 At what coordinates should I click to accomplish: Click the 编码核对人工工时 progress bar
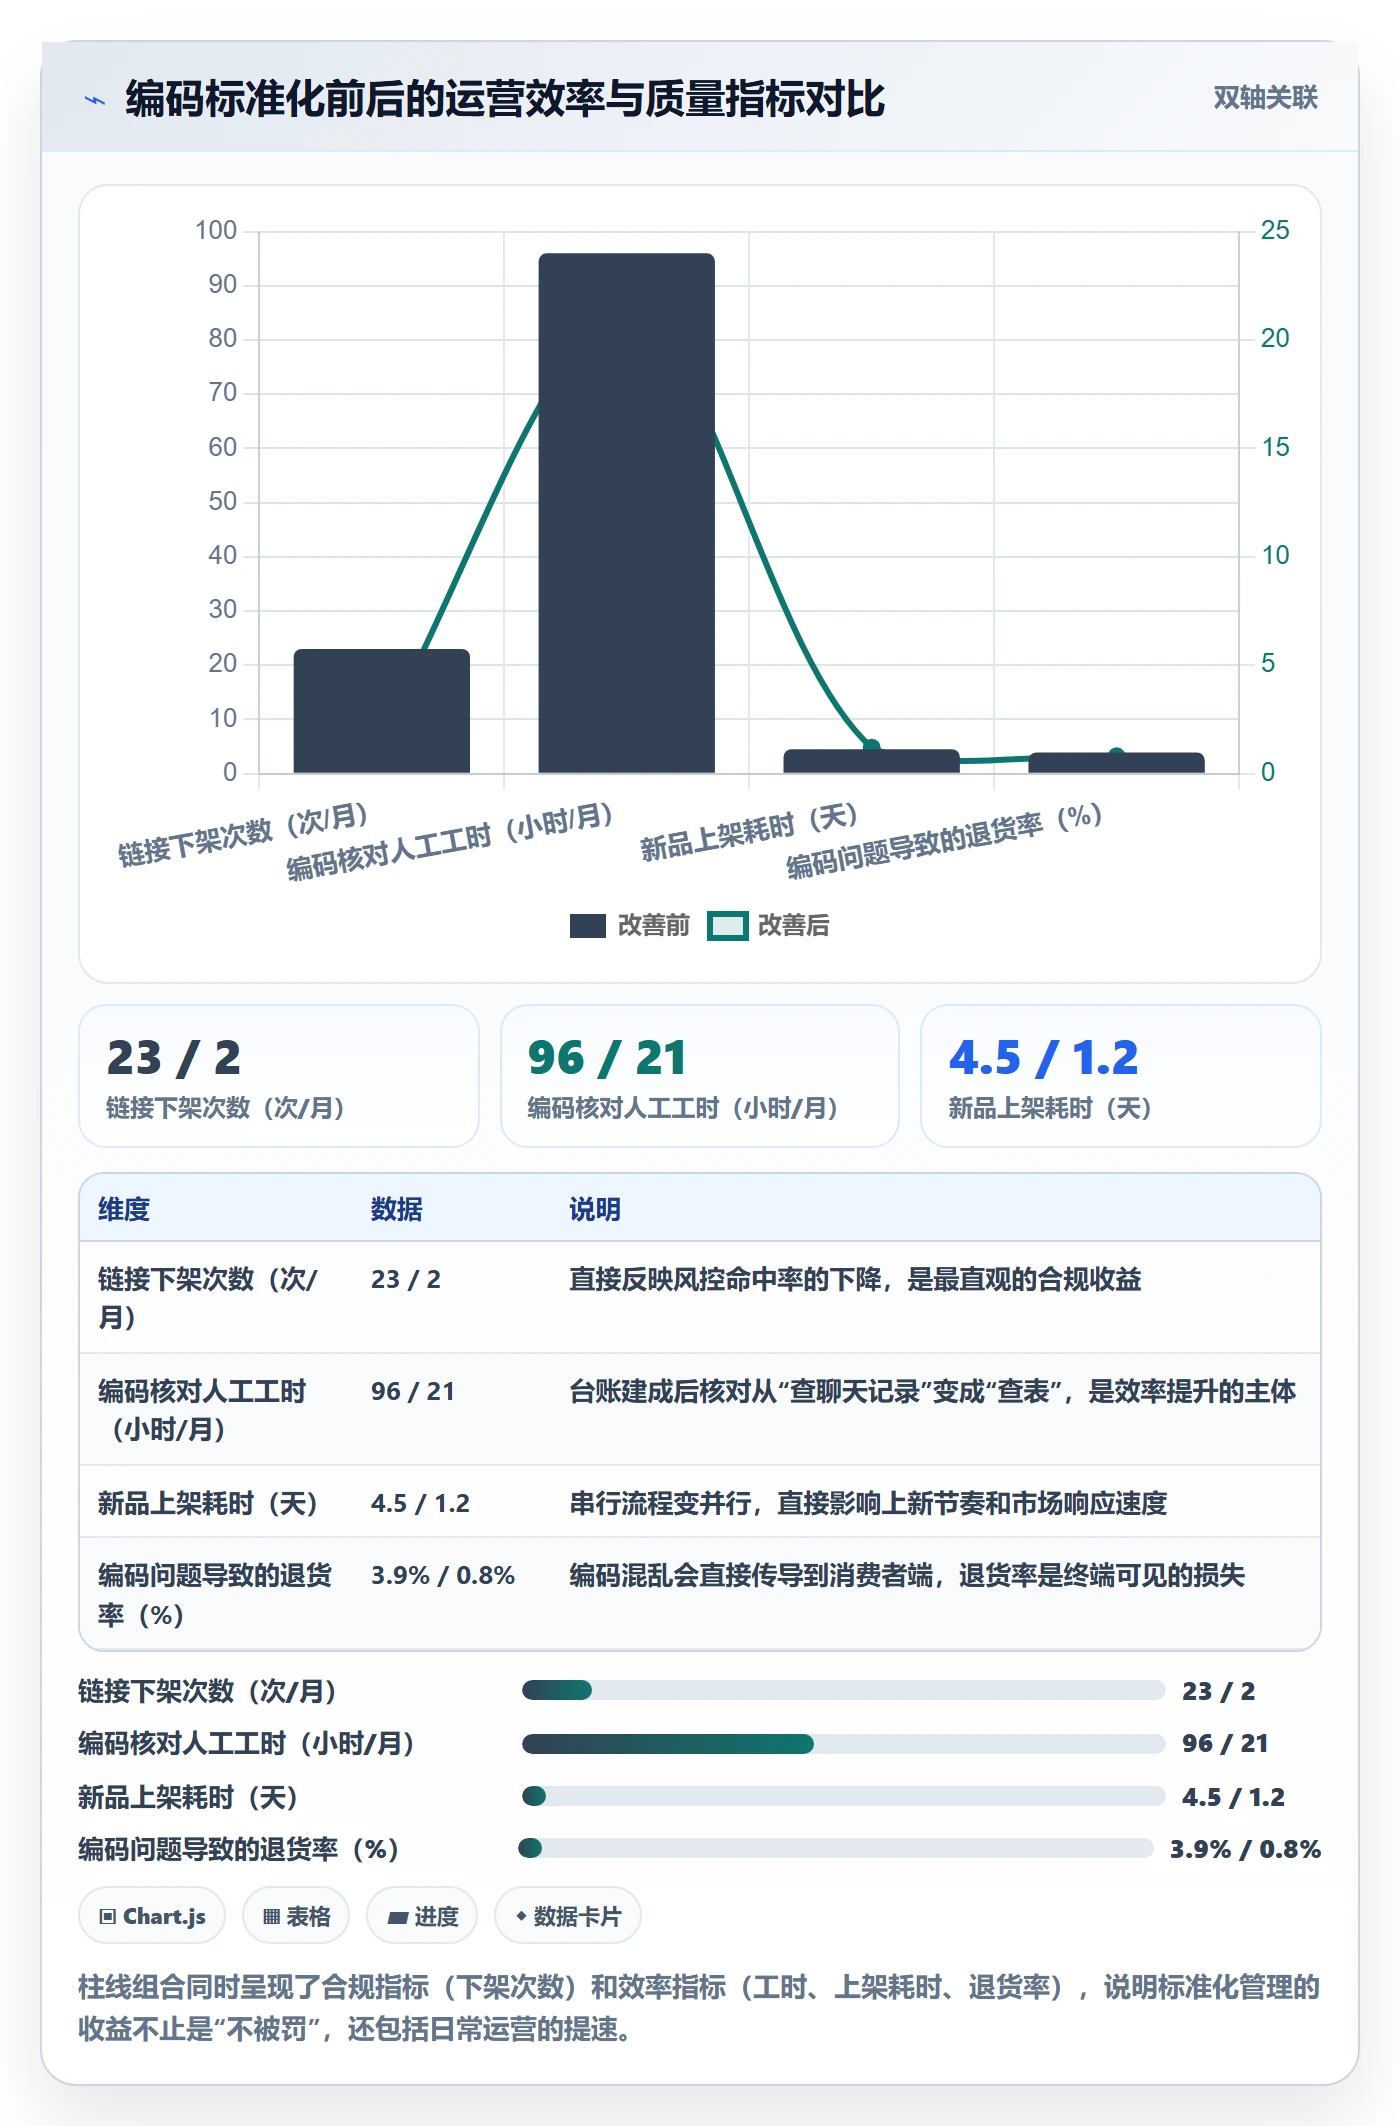click(843, 1744)
